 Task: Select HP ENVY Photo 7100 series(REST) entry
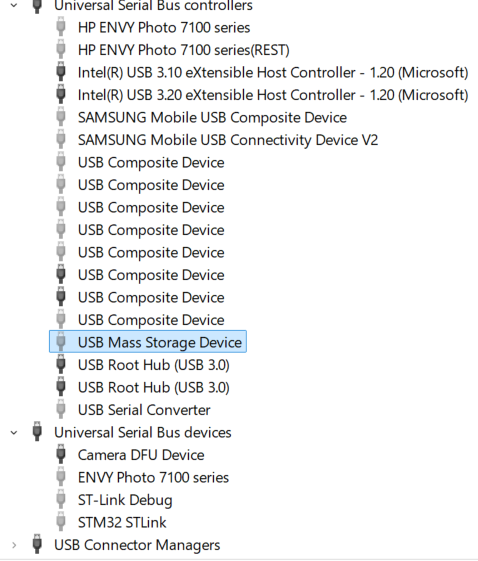pyautogui.click(x=184, y=50)
